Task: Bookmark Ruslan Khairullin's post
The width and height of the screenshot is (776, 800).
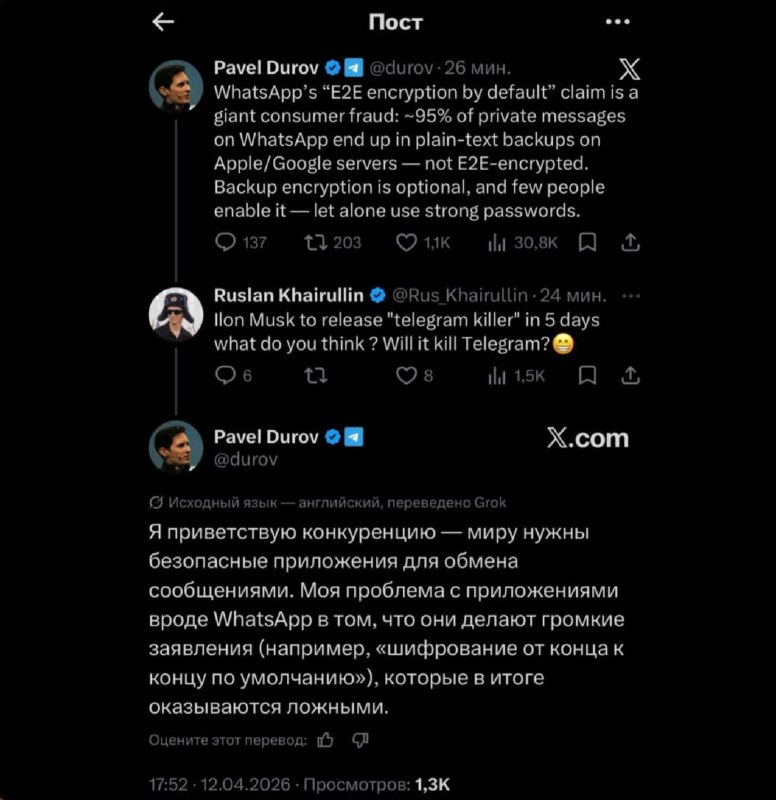Action: [x=589, y=376]
